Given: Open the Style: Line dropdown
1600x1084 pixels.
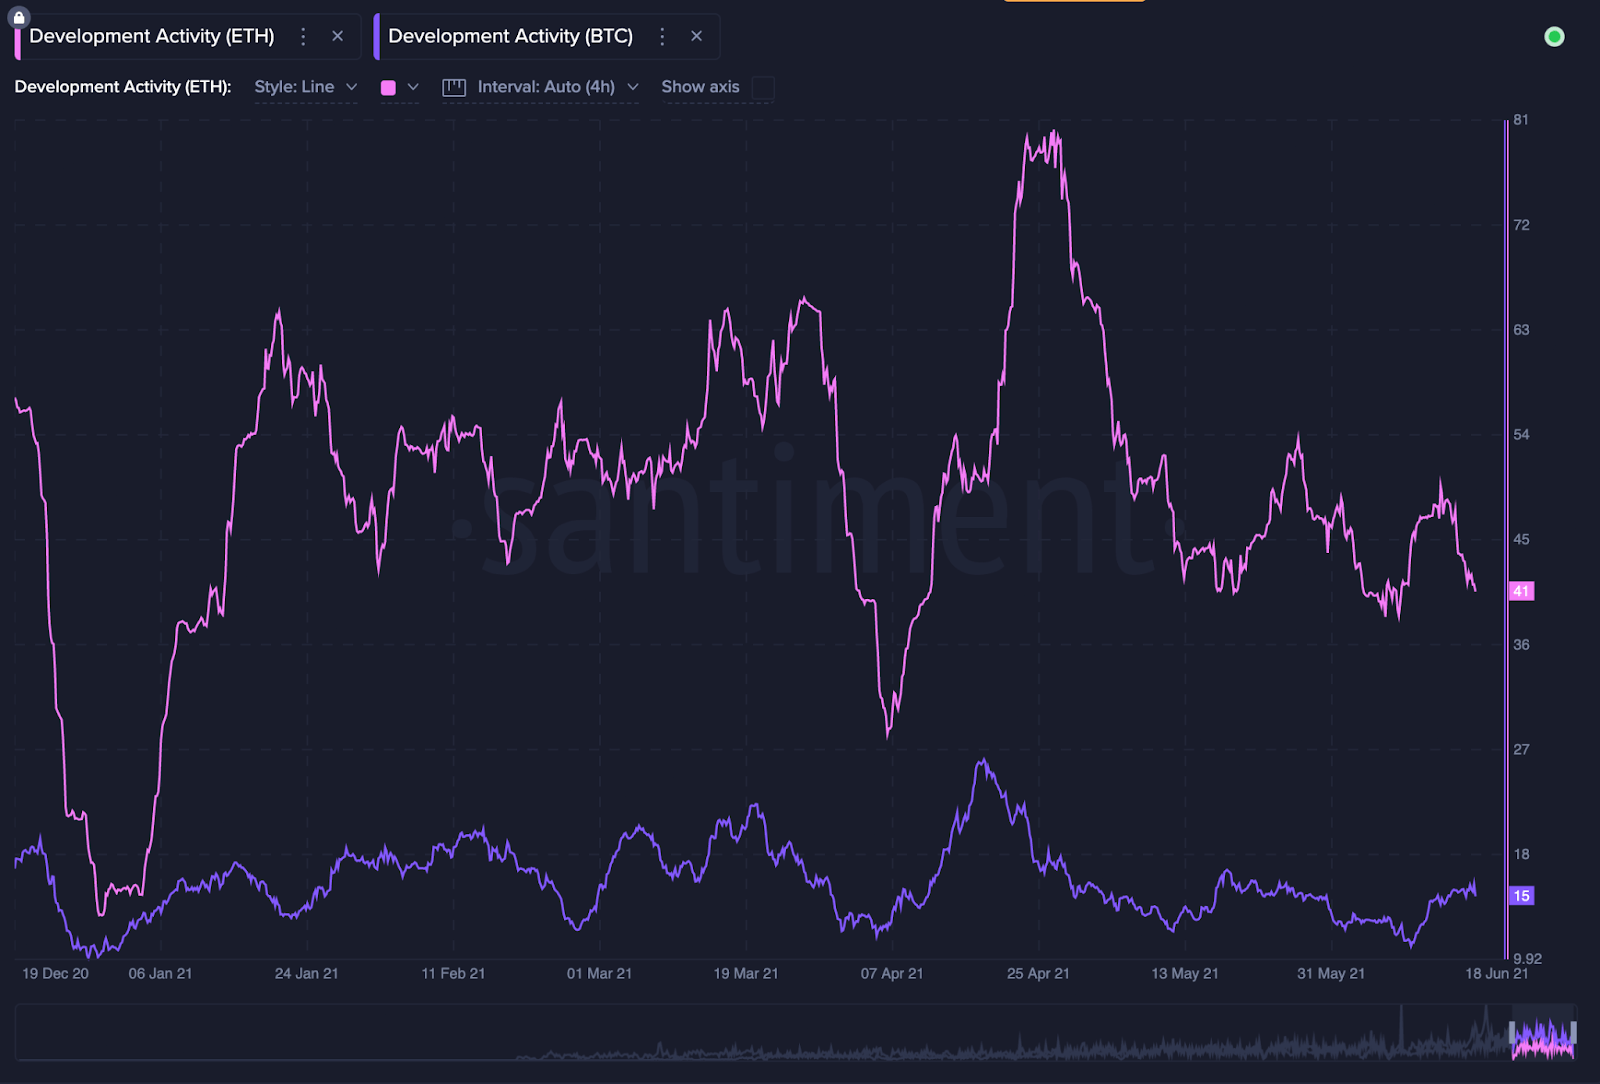Looking at the screenshot, I should 306,88.
